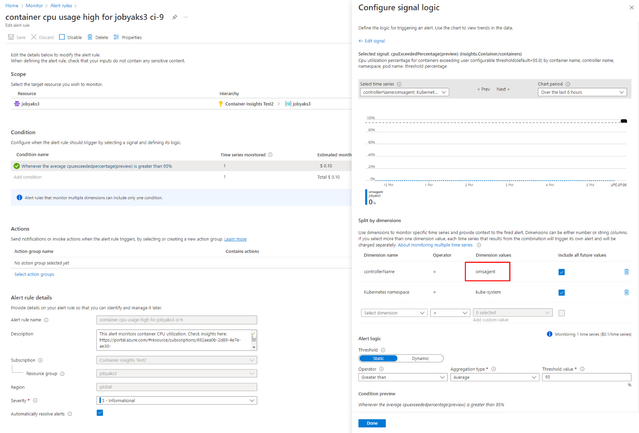Toggle the unselected dimension's future values checkbox
Viewport: 639px width, 433px height.
pos(562,313)
